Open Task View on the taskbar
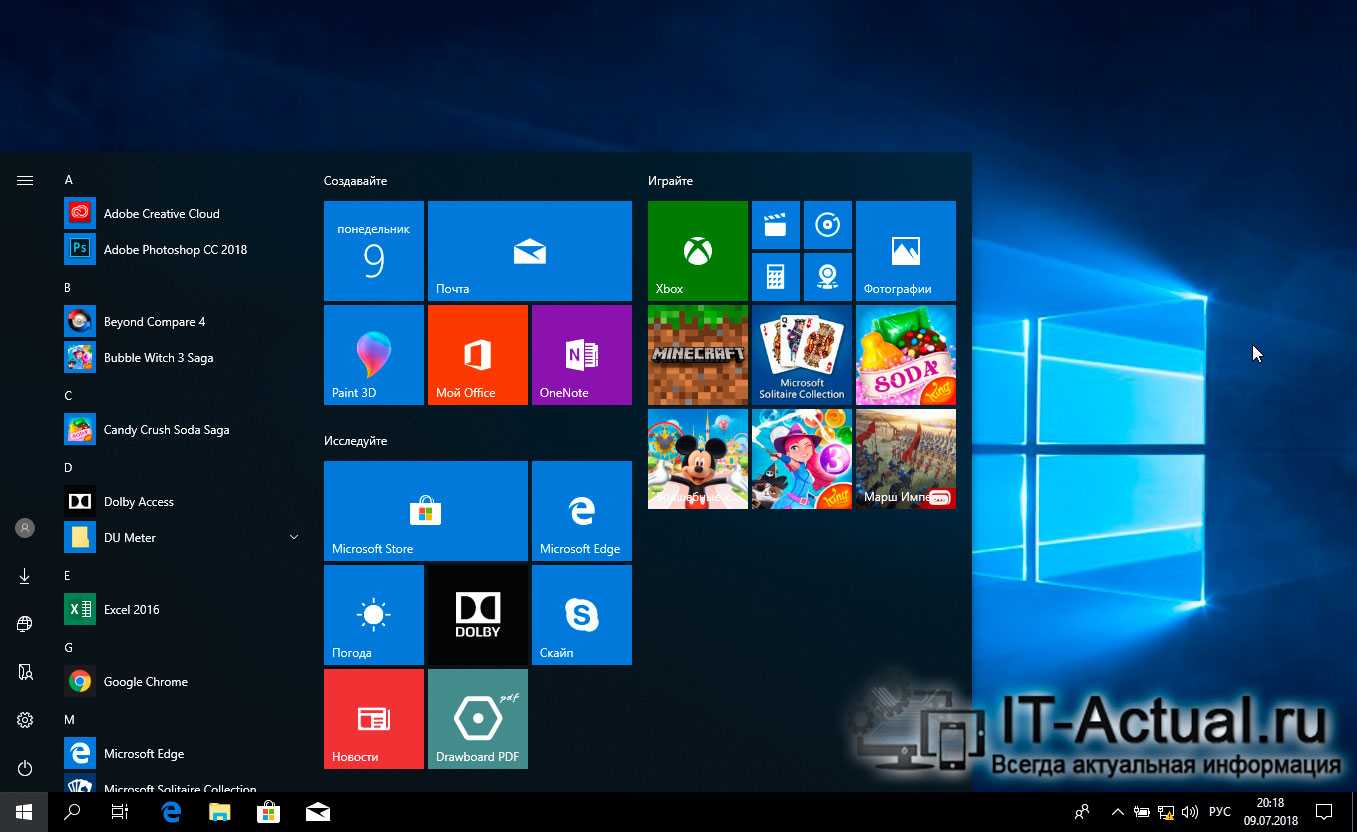The height and width of the screenshot is (832, 1357). click(x=120, y=812)
